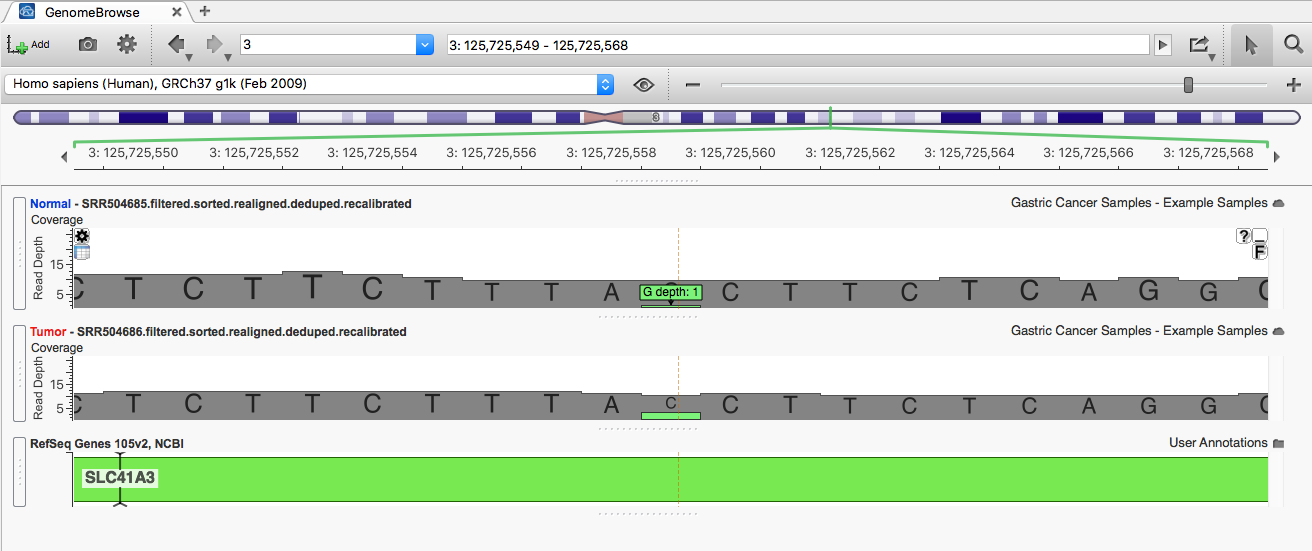Click the Coverage label under Normal track

point(57,220)
